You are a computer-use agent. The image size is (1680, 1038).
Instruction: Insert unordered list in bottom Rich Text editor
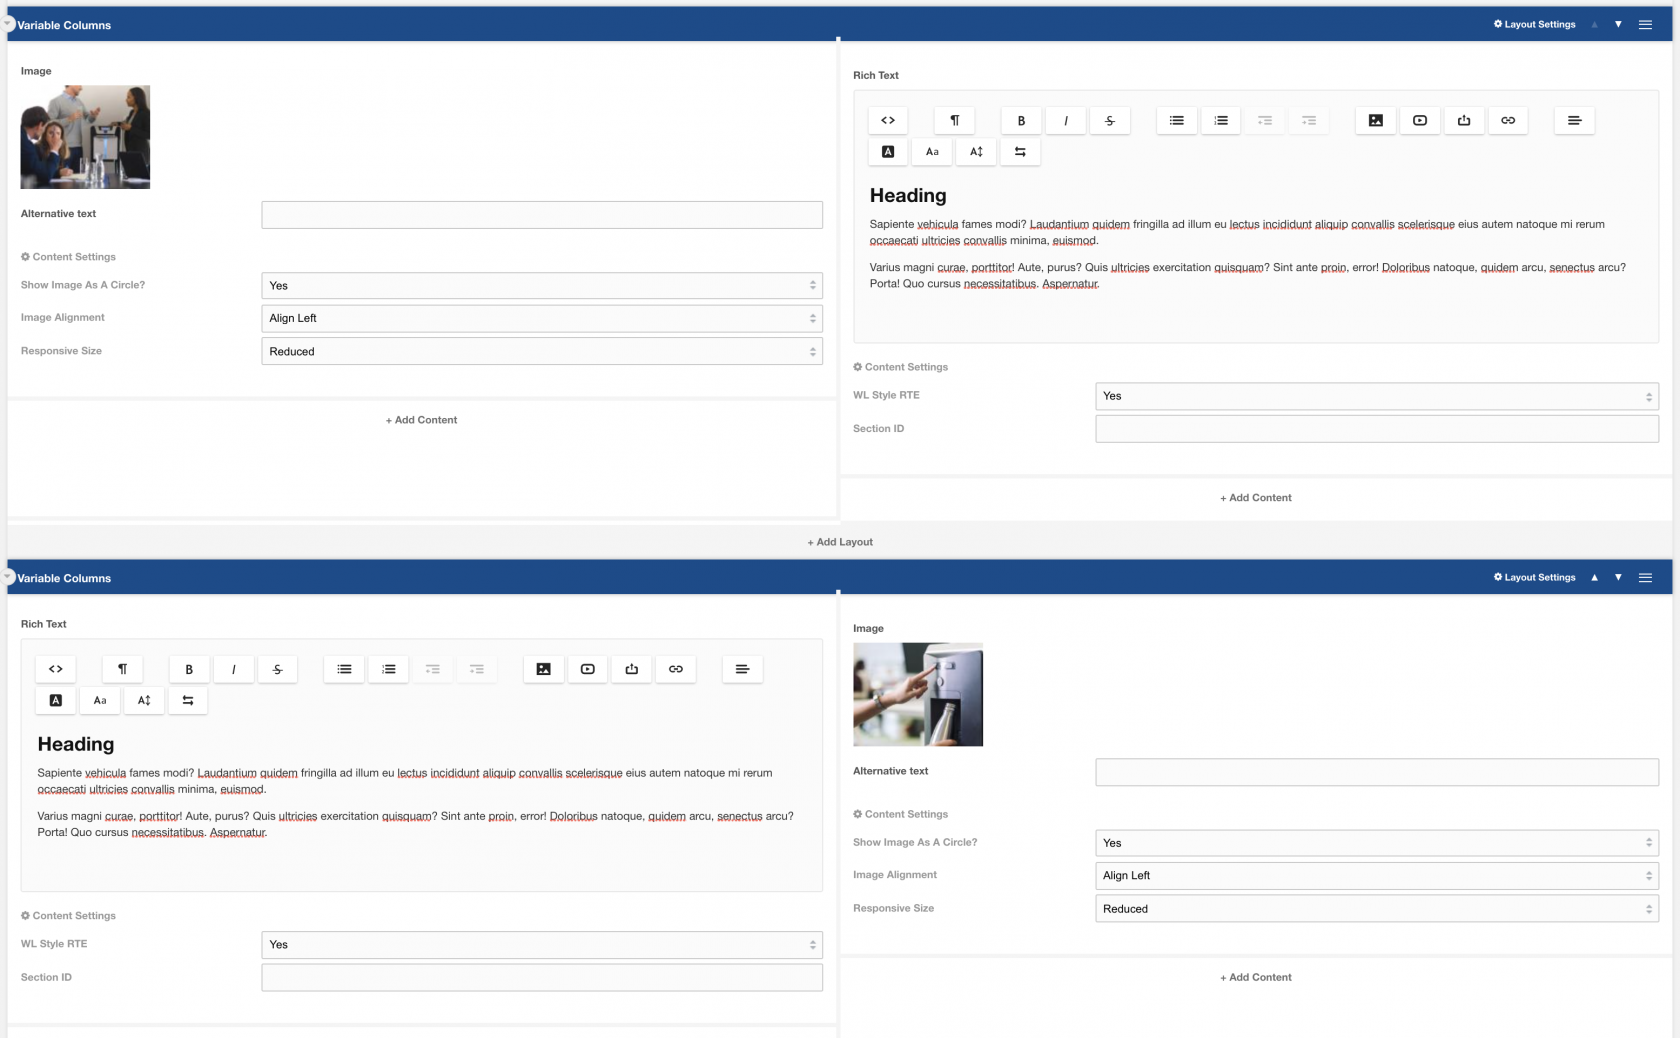click(344, 669)
